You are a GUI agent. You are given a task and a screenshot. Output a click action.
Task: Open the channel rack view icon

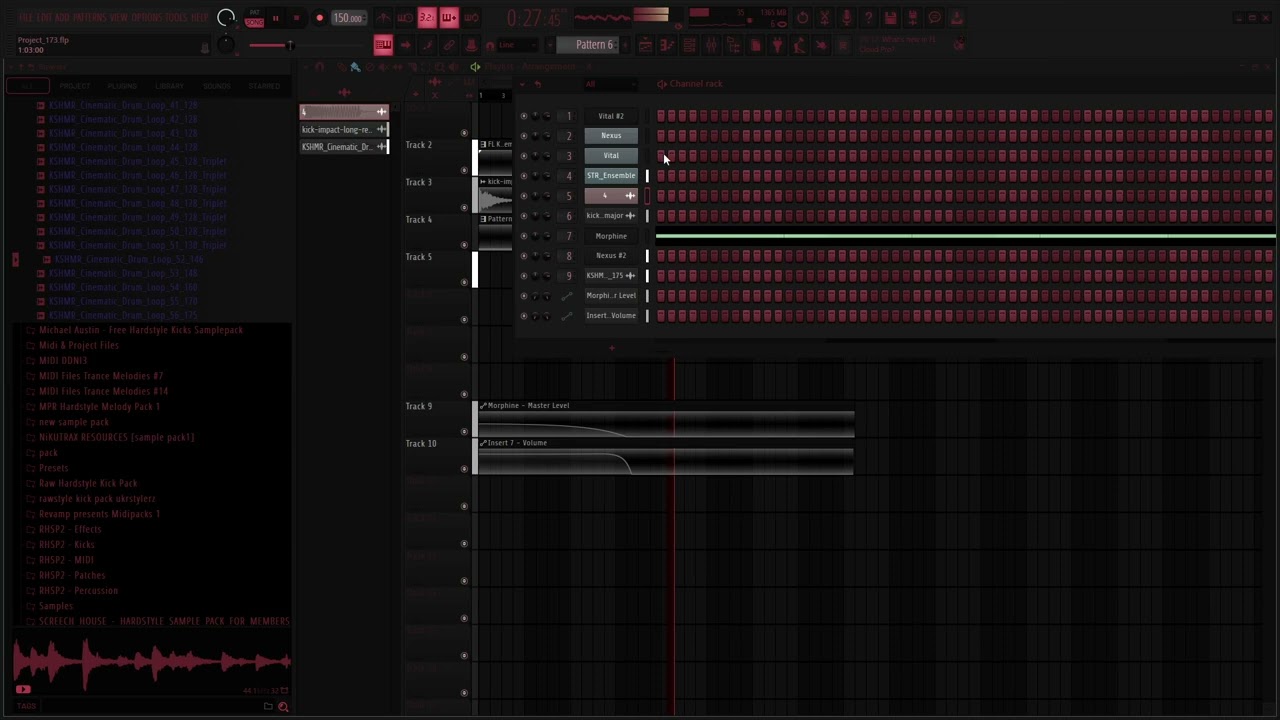(689, 45)
